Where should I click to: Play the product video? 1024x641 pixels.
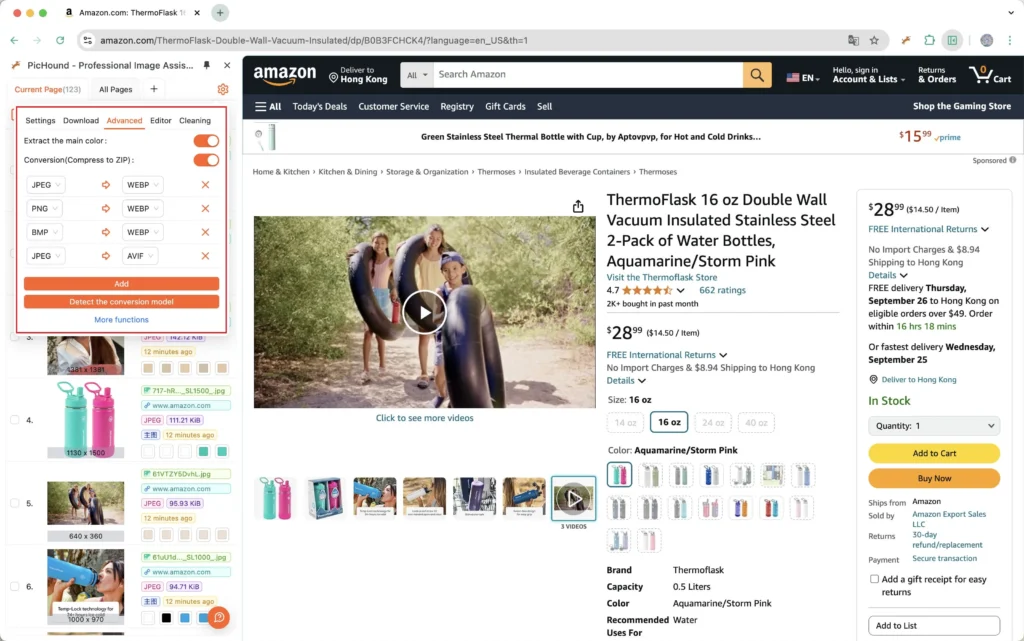[x=424, y=312]
